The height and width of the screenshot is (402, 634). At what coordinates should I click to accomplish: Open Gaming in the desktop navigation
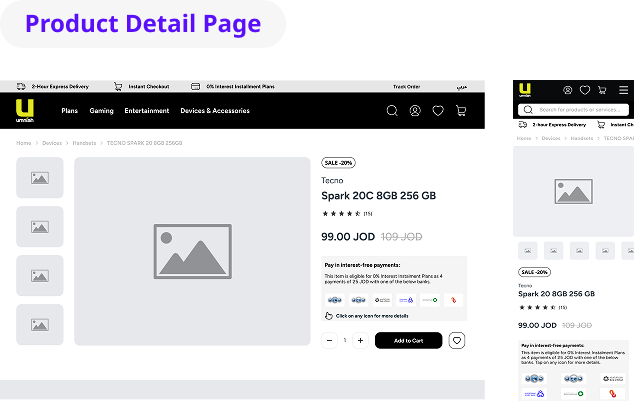[101, 110]
